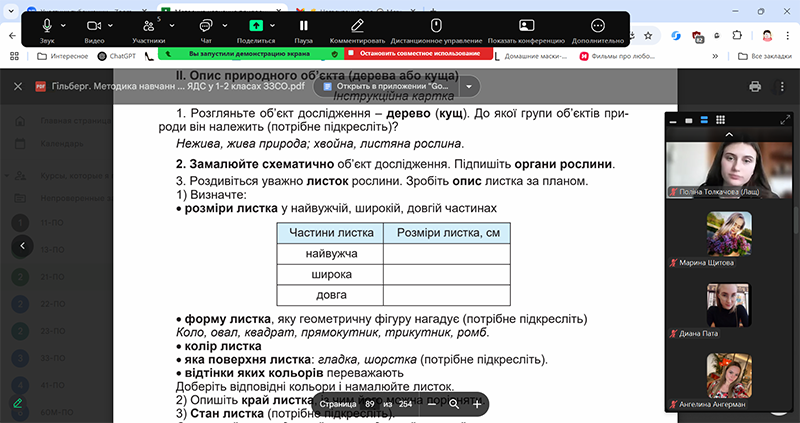The width and height of the screenshot is (800, 423).
Task: Select Поліна Толкачова video tile
Action: pos(729,170)
